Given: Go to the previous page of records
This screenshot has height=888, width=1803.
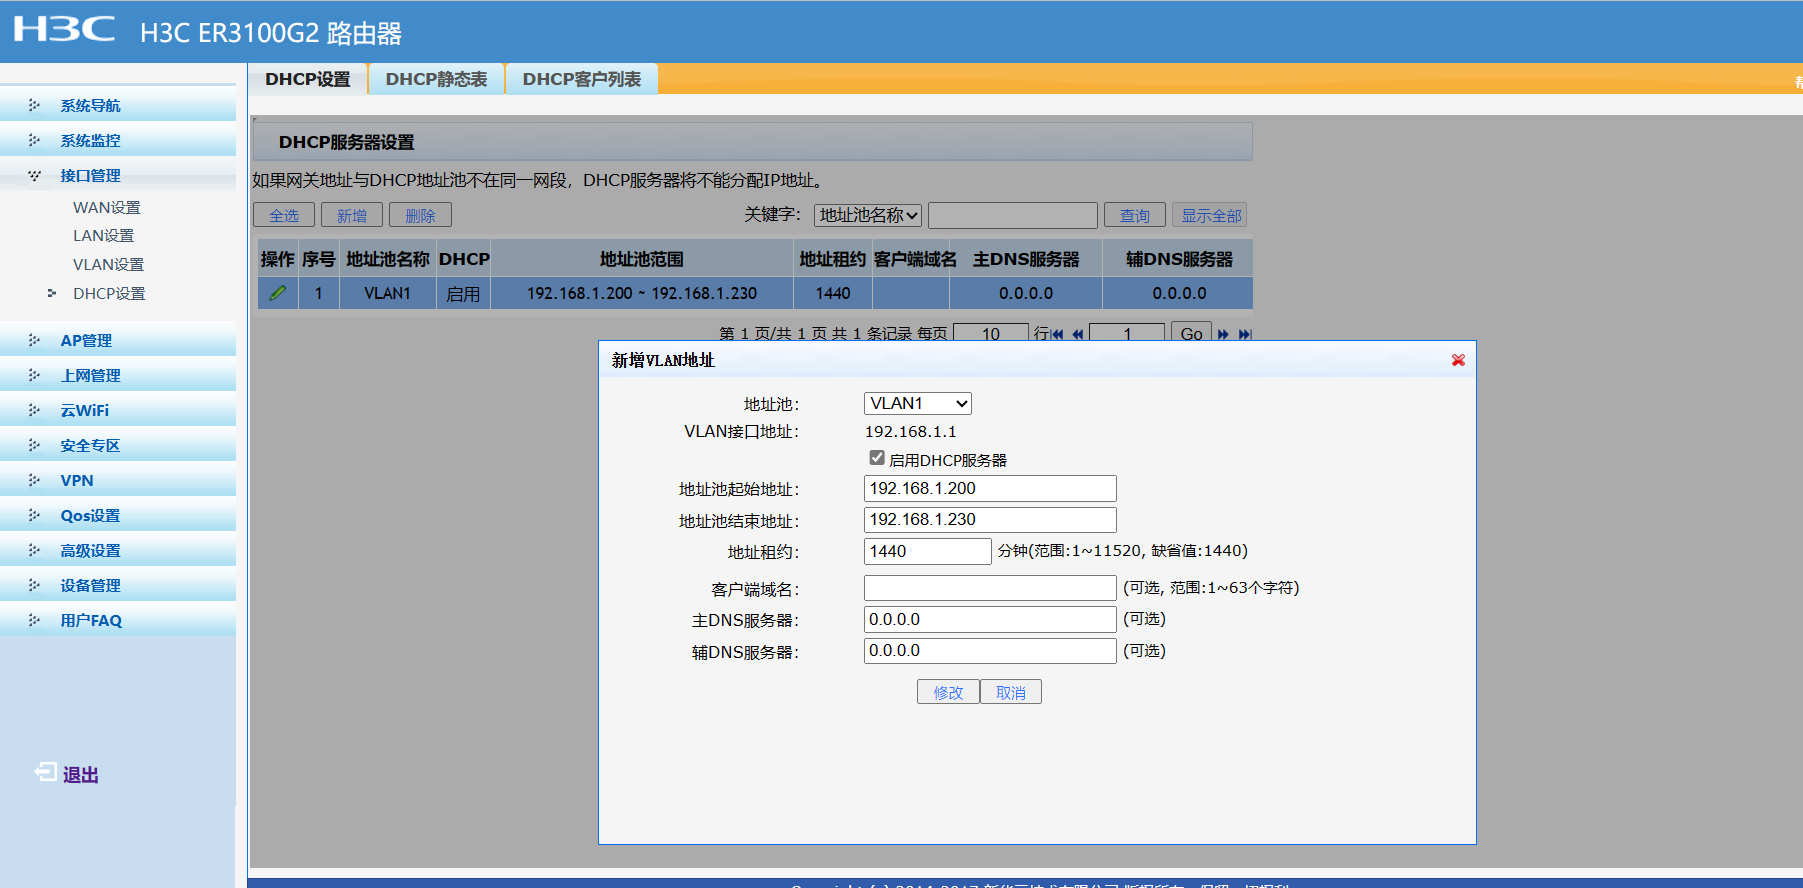Looking at the screenshot, I should click(x=1077, y=334).
